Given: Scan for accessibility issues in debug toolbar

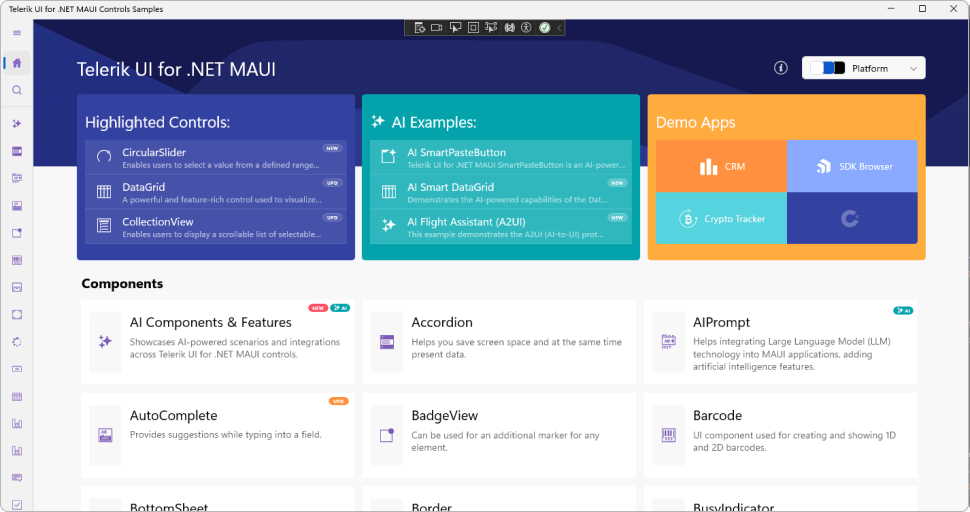Looking at the screenshot, I should (x=526, y=28).
